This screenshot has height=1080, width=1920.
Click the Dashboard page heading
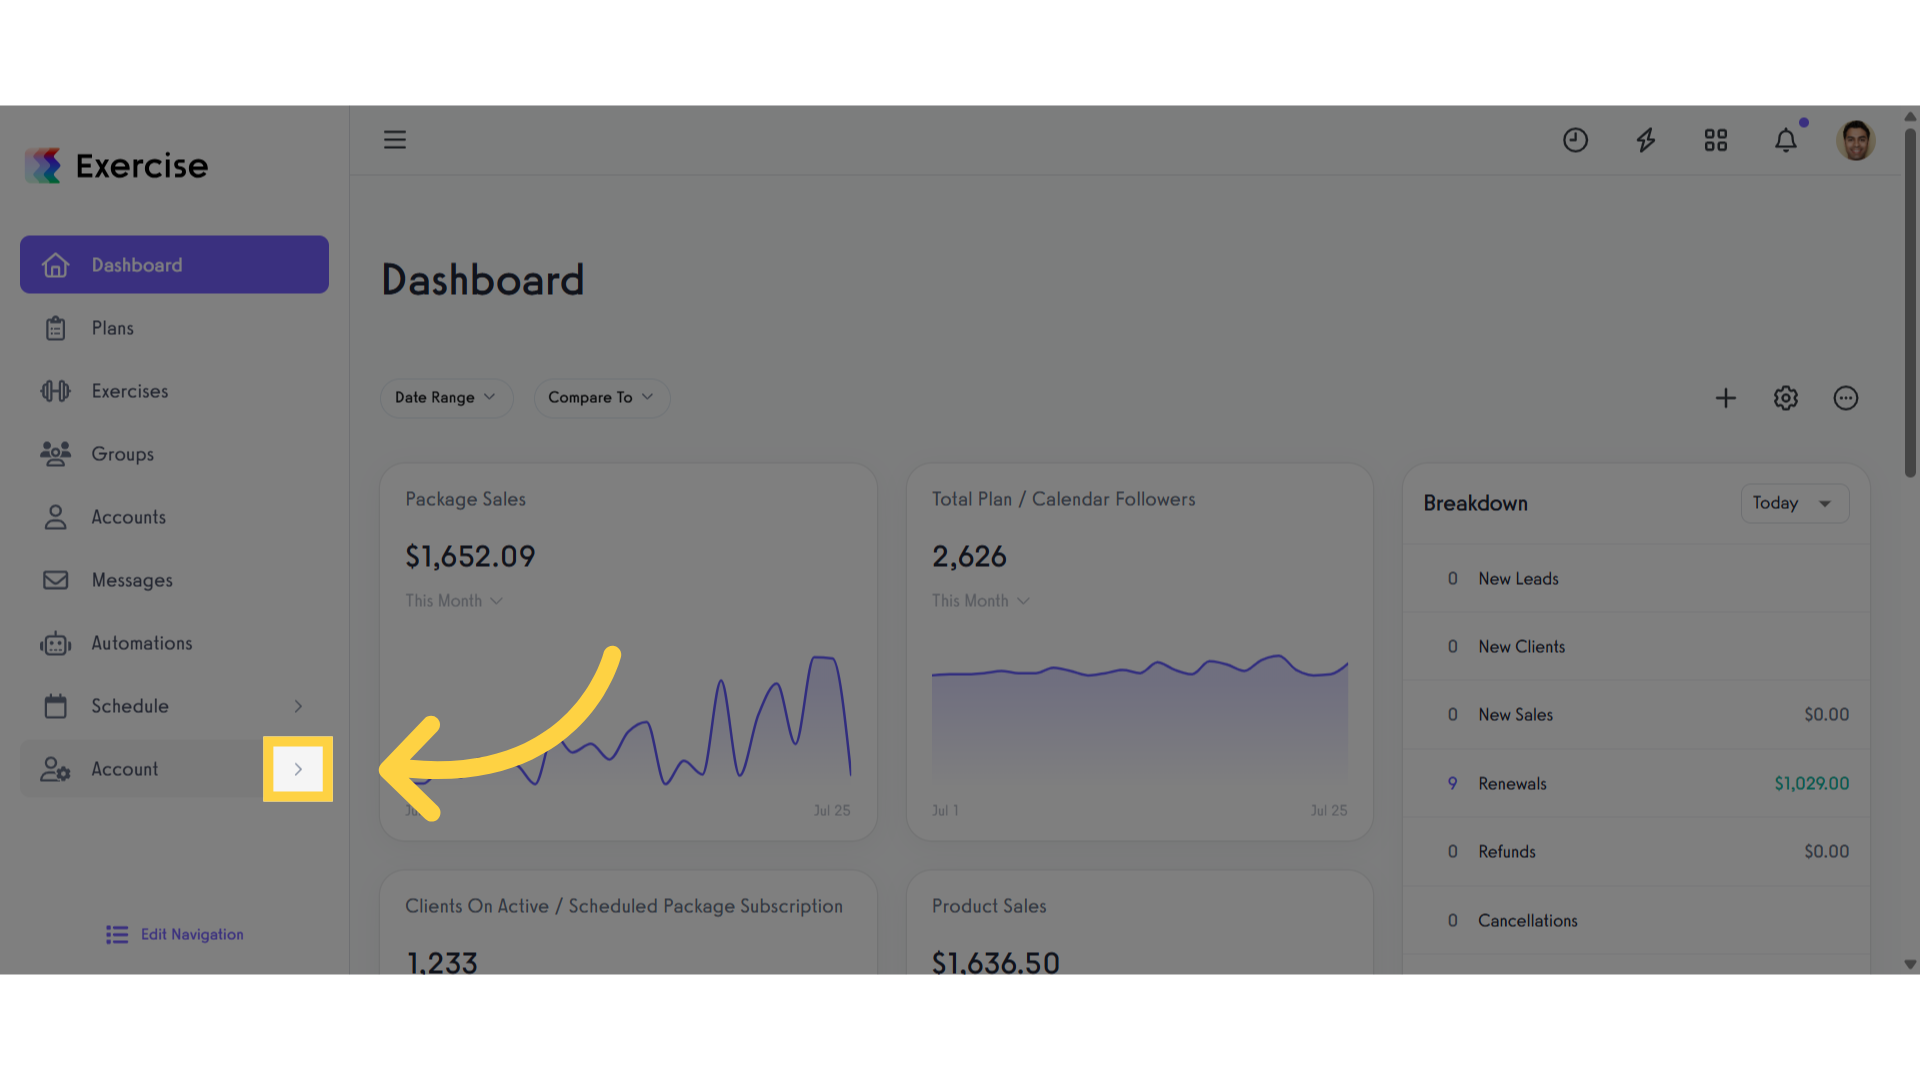point(483,280)
